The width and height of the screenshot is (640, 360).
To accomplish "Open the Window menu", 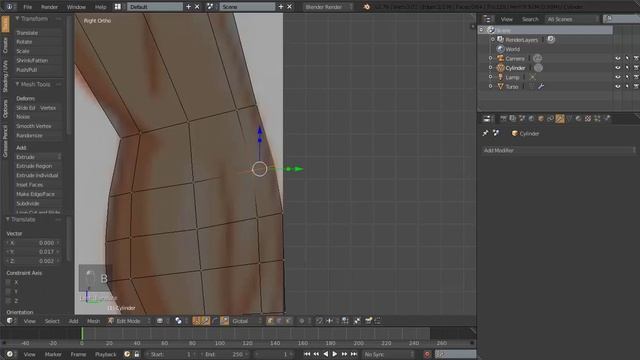I will click(x=76, y=7).
